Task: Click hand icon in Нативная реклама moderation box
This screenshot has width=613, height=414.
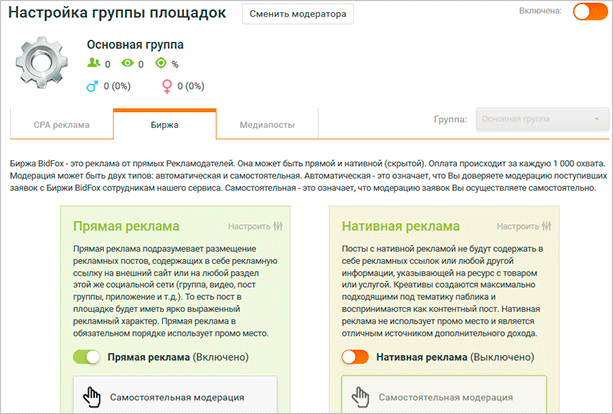Action: (360, 397)
